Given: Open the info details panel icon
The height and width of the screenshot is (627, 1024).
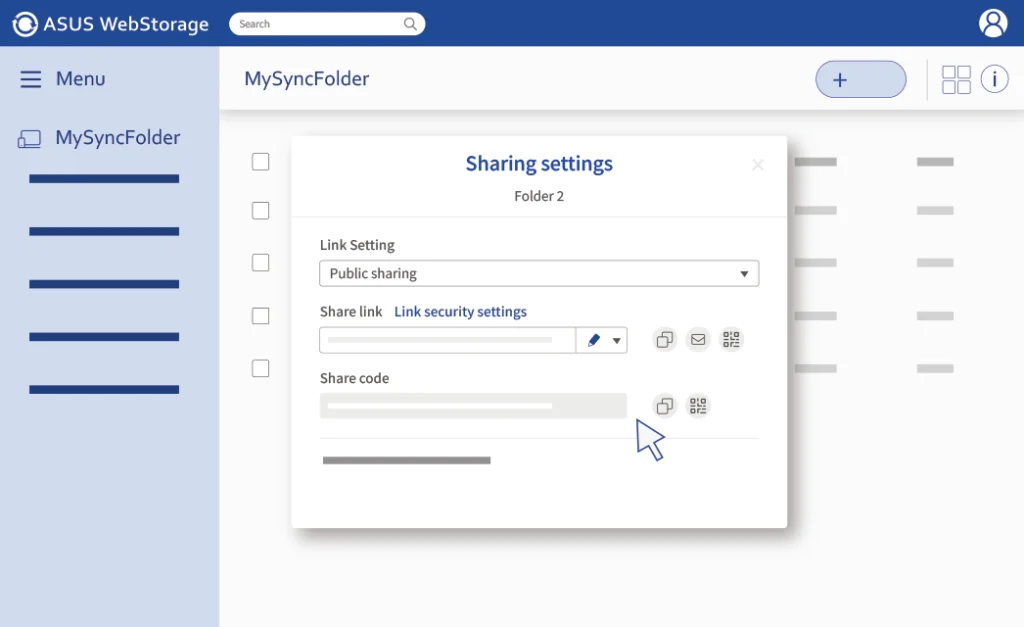Looking at the screenshot, I should coord(994,80).
